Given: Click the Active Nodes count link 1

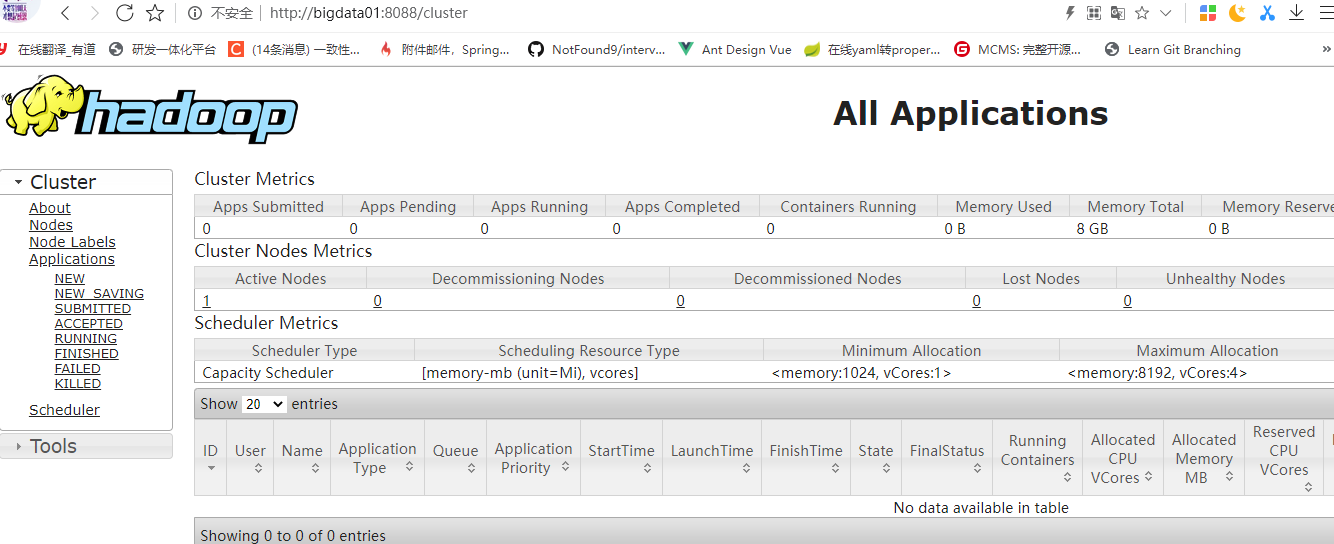Looking at the screenshot, I should (x=206, y=301).
